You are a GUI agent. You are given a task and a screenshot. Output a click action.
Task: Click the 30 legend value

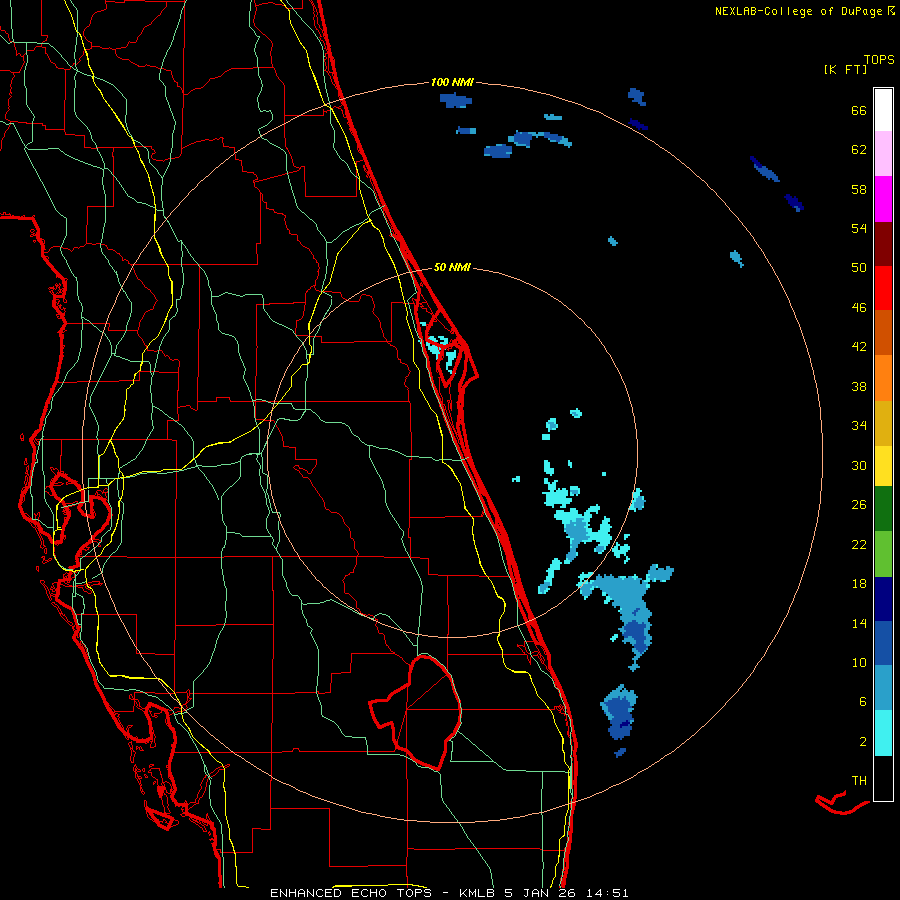point(859,465)
